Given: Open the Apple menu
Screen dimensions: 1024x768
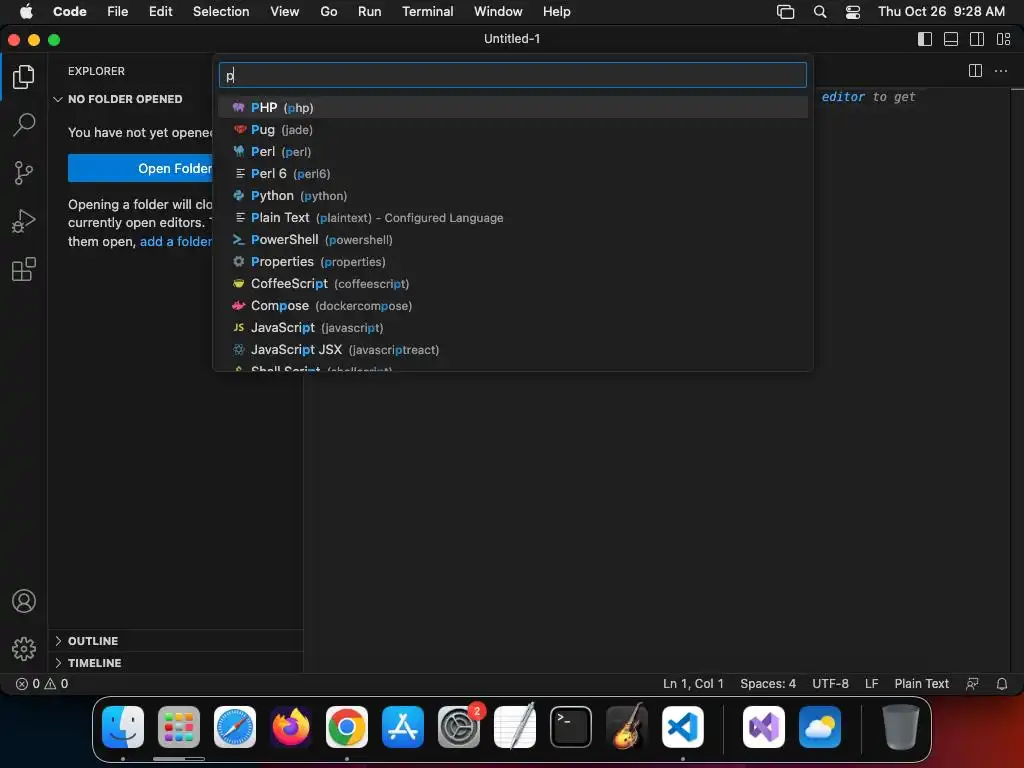Looking at the screenshot, I should 26,12.
